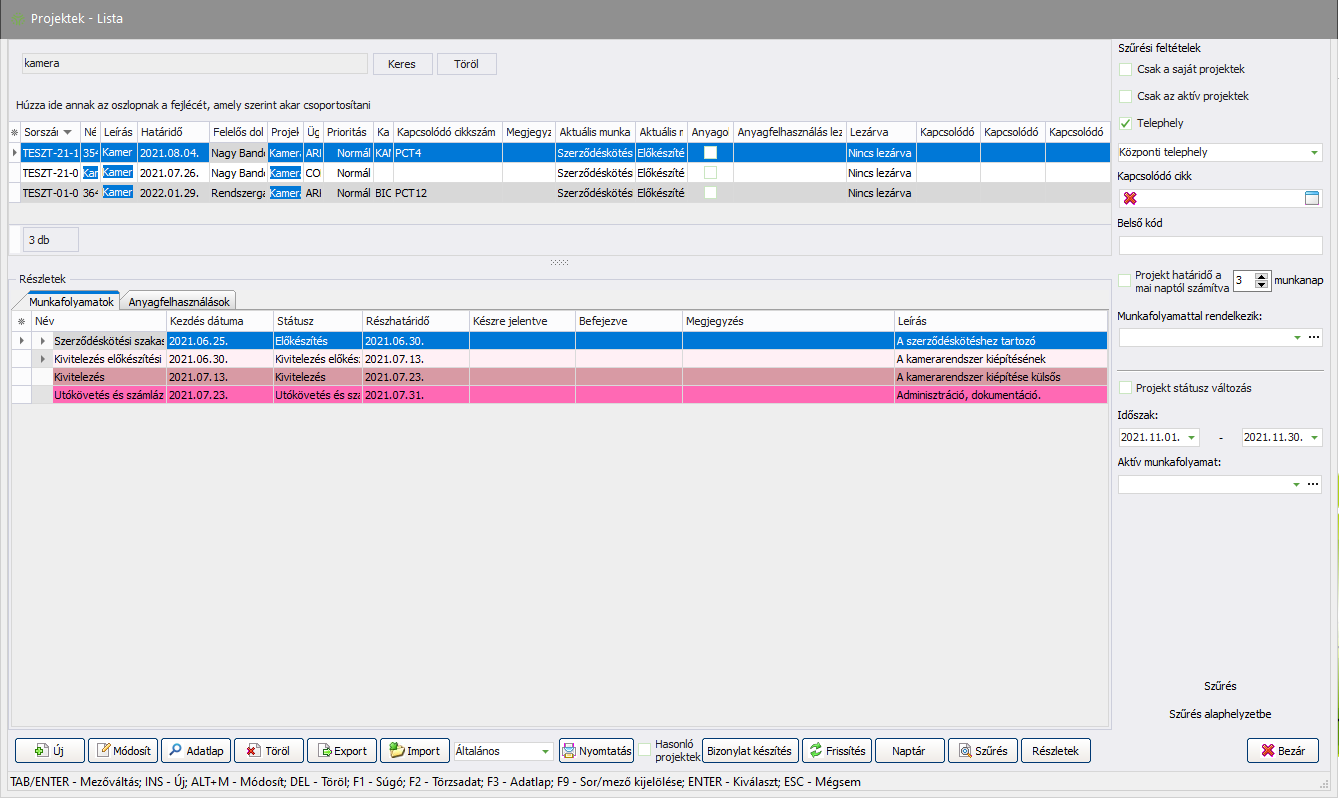This screenshot has height=798, width=1339.
Task: Click the Szűrés alaphelyzetbe reset link
Action: pos(1219,714)
